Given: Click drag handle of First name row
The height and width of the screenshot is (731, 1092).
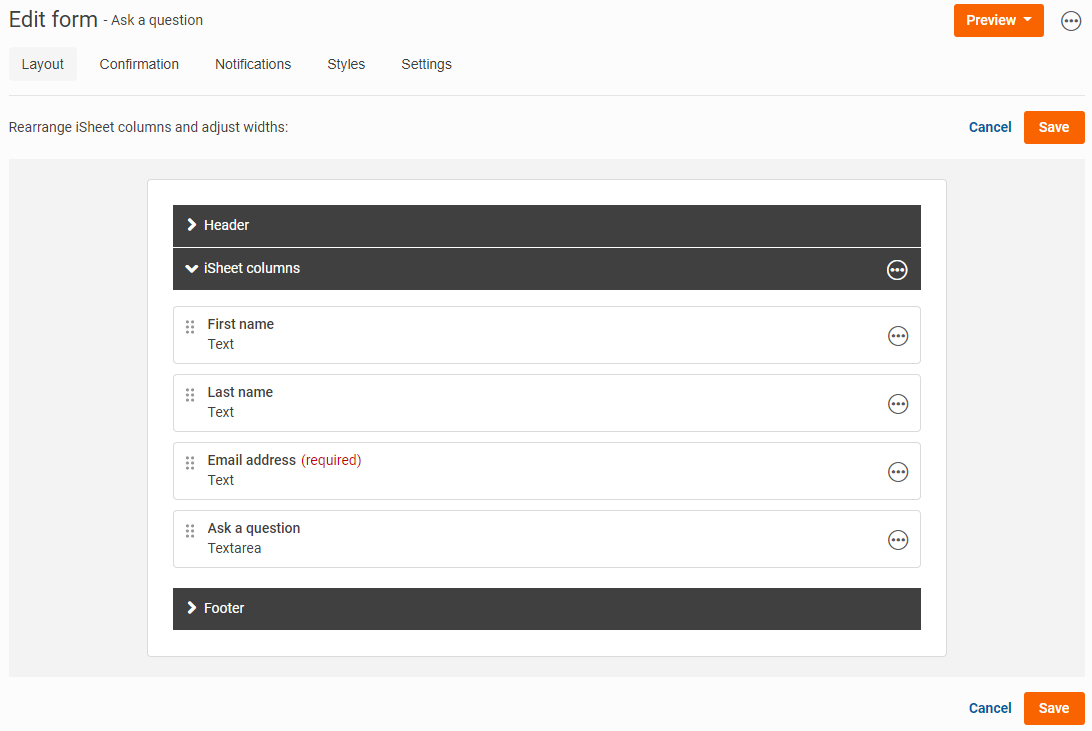Looking at the screenshot, I should (190, 327).
